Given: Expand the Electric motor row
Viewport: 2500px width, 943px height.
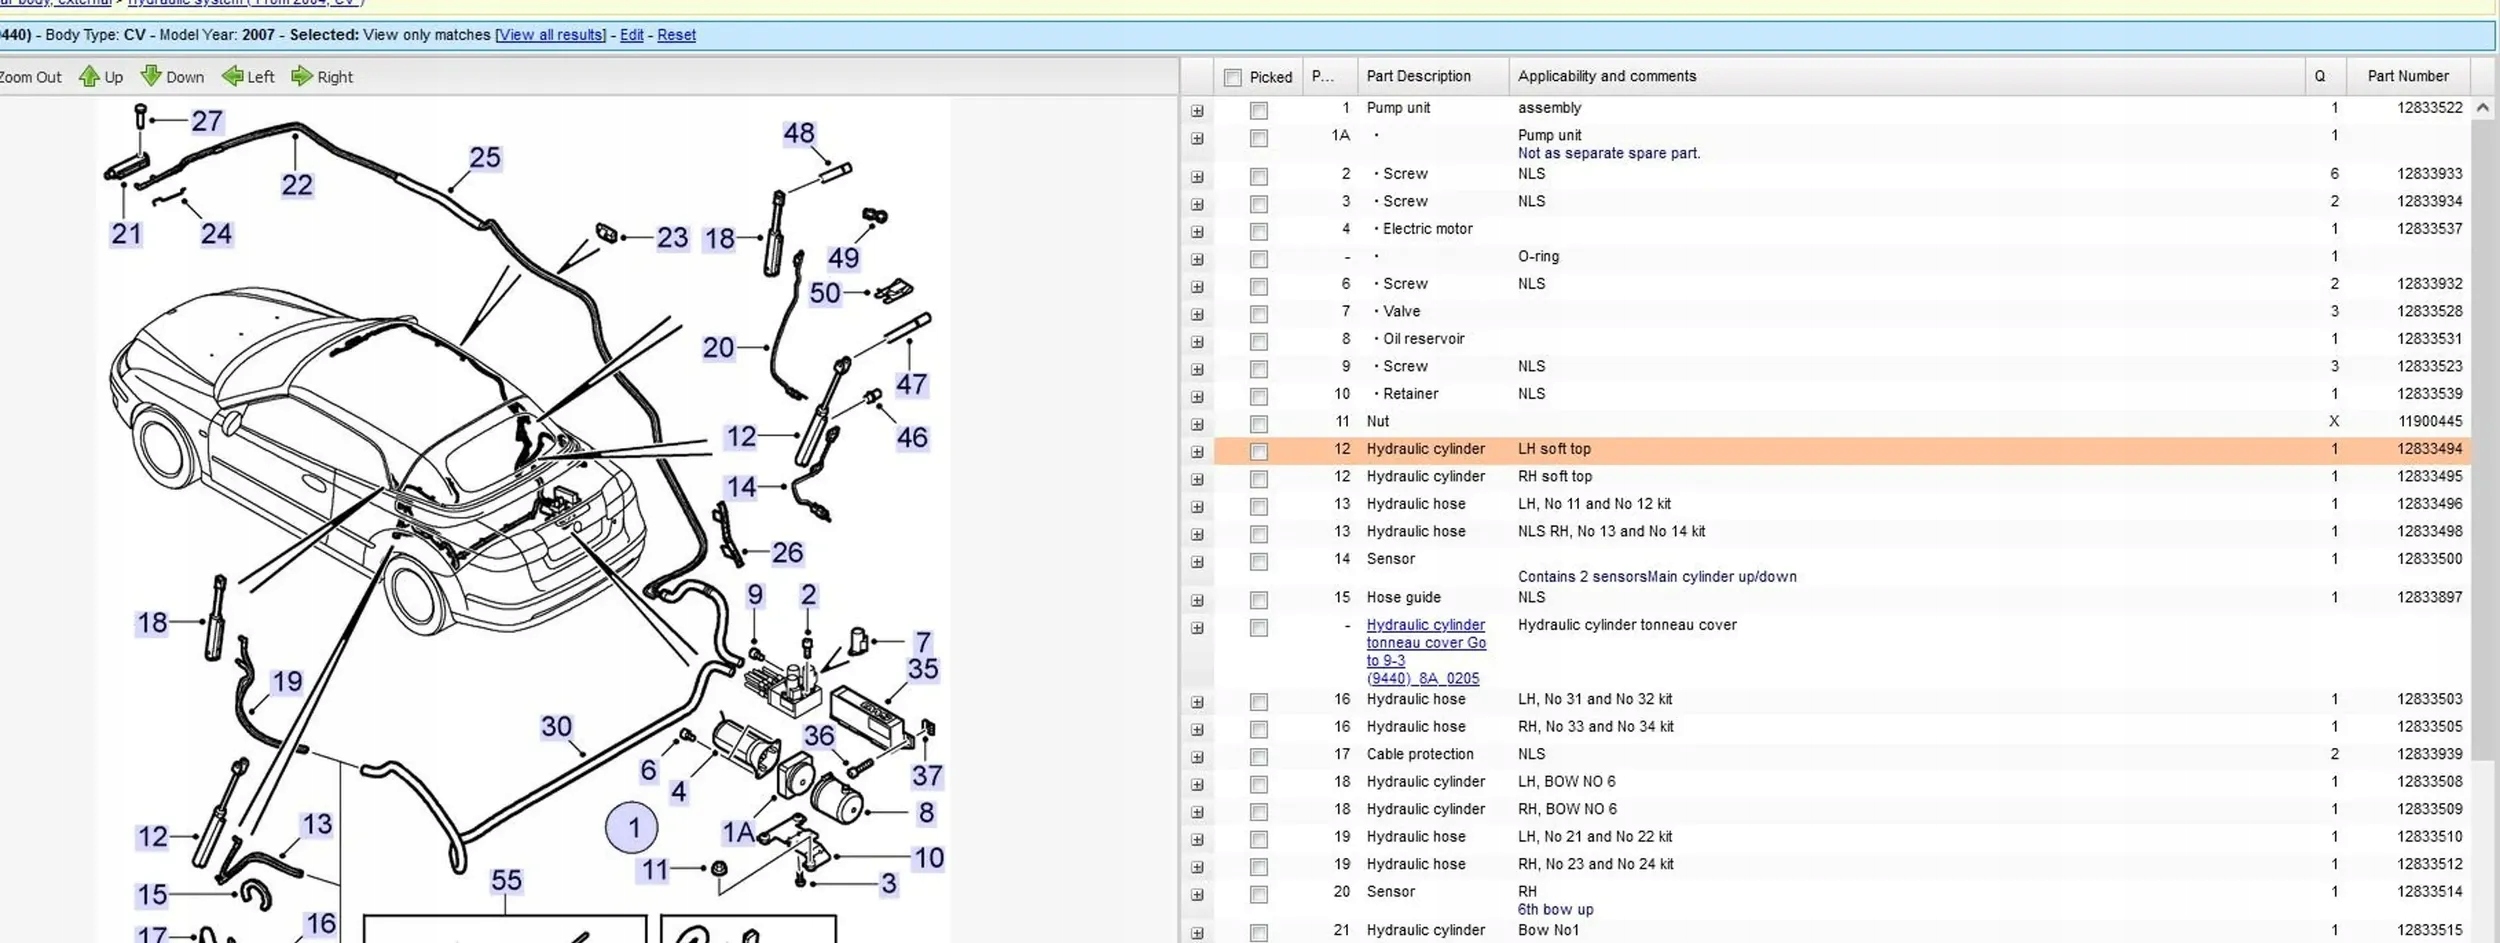Looking at the screenshot, I should pyautogui.click(x=1197, y=232).
